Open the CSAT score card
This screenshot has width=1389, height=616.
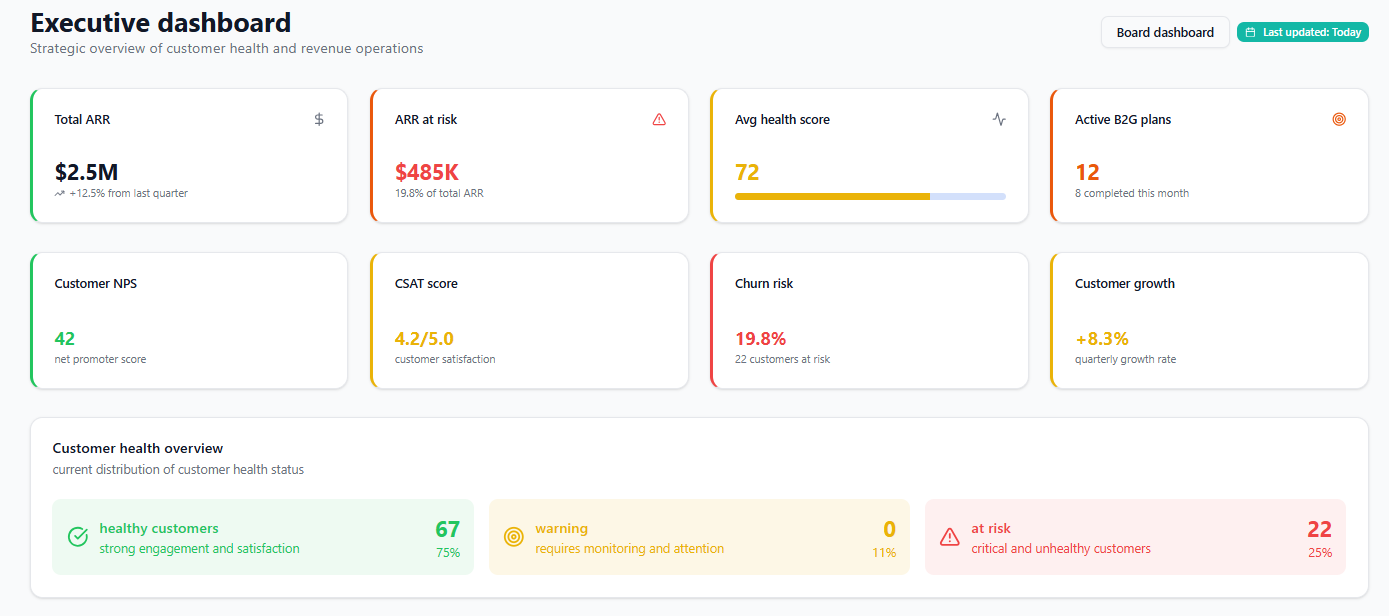click(529, 320)
